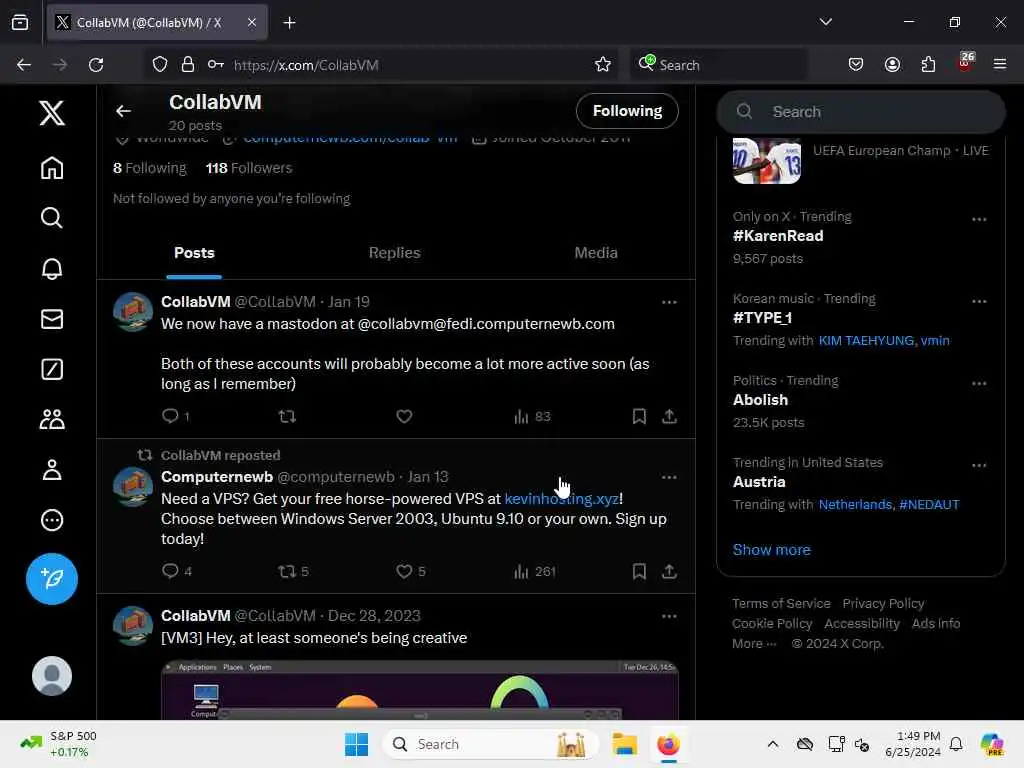This screenshot has height=768, width=1024.
Task: Open Messages envelope in sidebar
Action: tap(52, 319)
